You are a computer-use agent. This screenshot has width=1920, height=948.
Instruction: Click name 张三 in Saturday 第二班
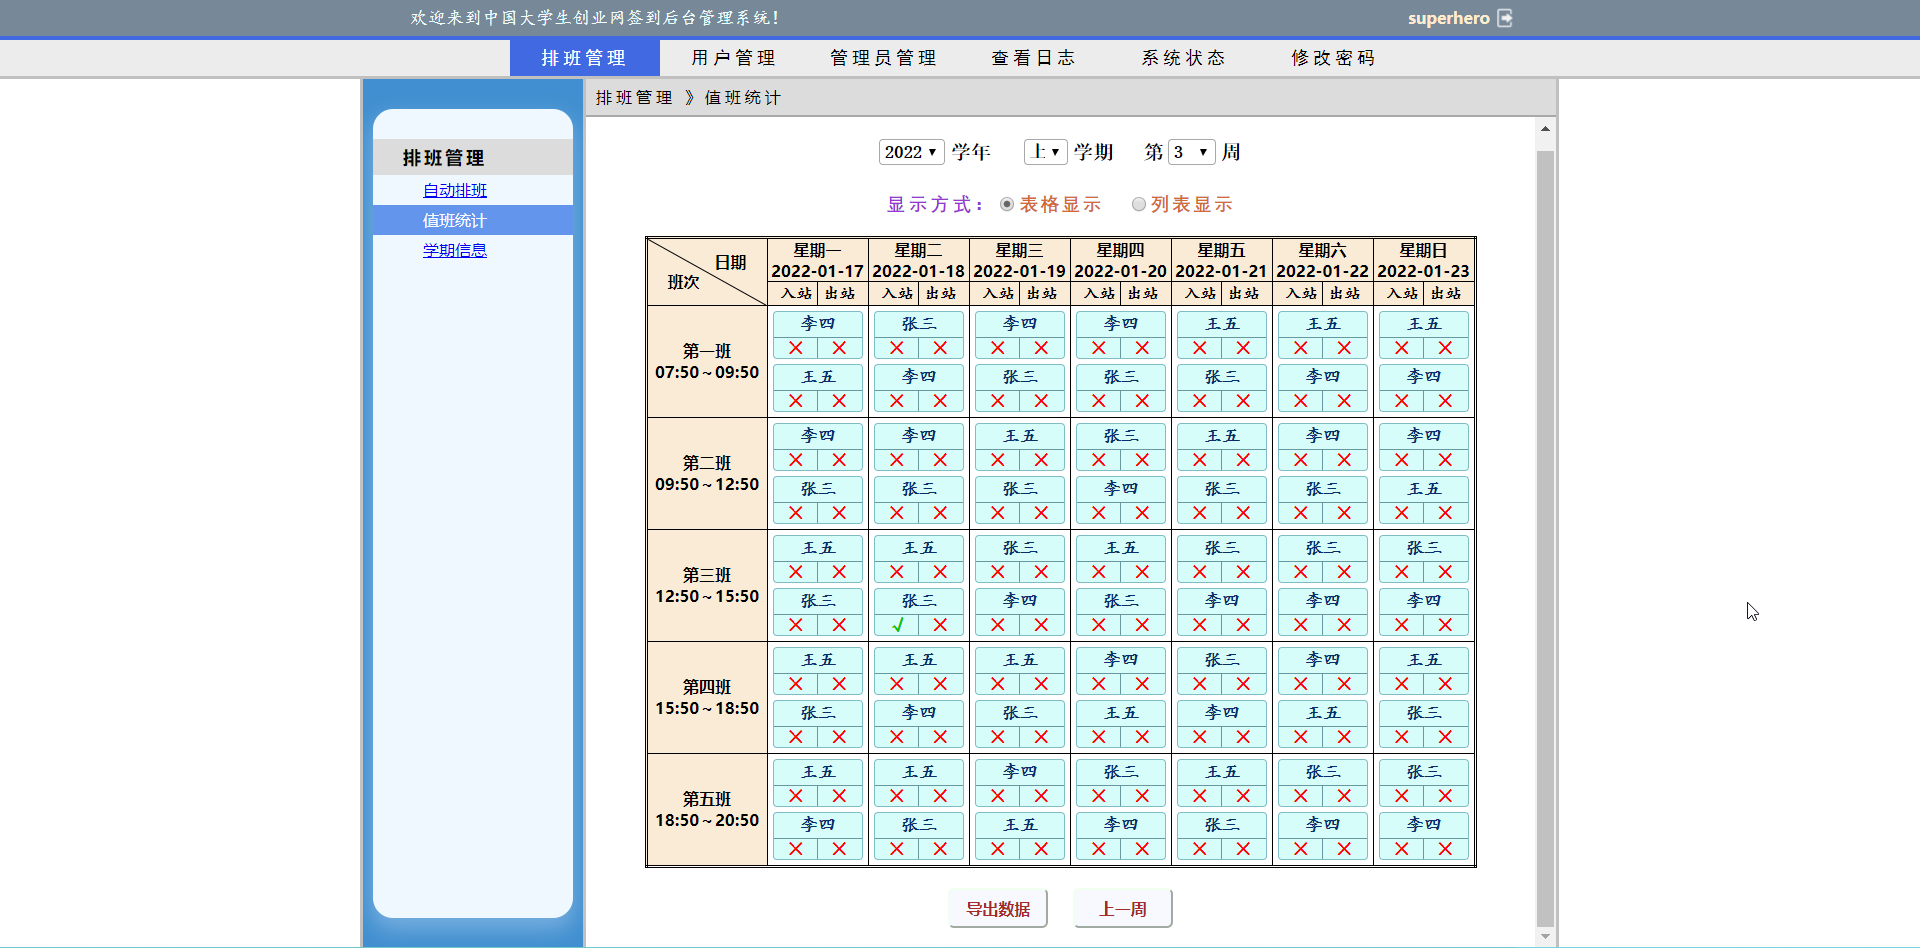(1322, 489)
